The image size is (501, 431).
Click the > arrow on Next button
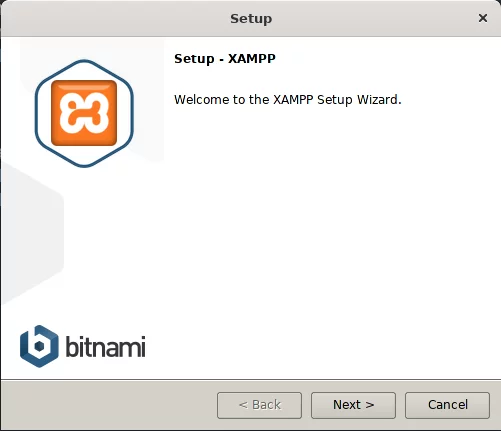369,405
